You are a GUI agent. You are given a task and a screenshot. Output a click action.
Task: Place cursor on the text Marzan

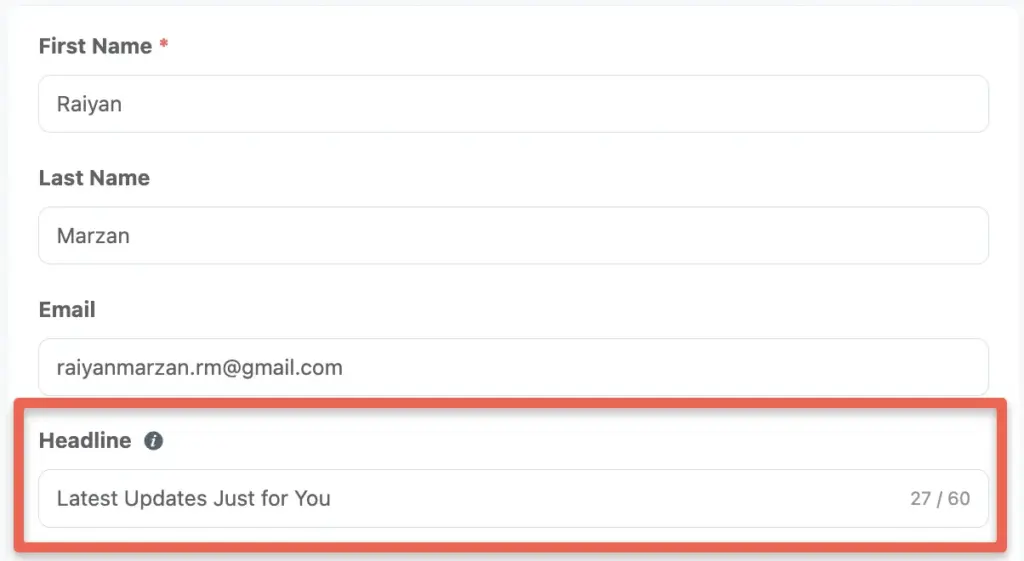(93, 236)
